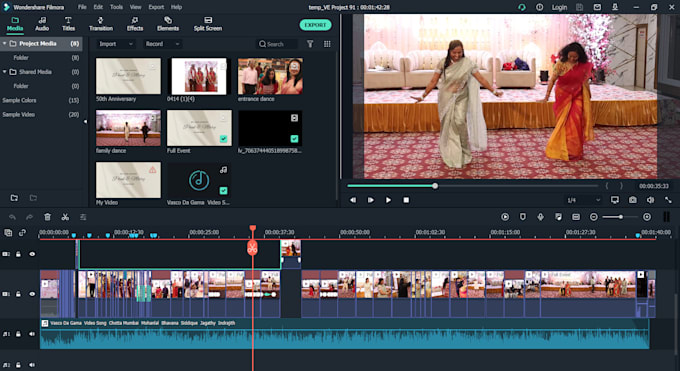Zoom in the timeline with plus icon

[x=647, y=217]
